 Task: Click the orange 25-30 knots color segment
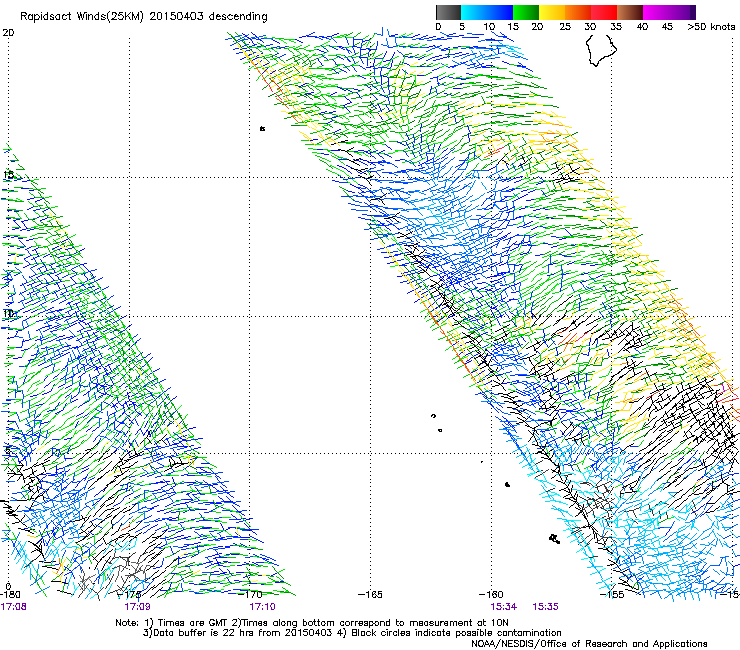578,12
